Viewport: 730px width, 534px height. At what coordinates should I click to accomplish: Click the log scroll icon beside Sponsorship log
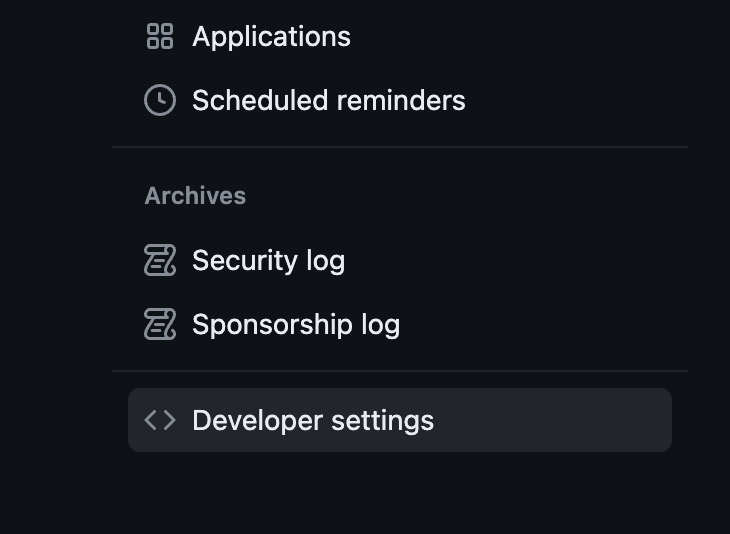coord(160,325)
